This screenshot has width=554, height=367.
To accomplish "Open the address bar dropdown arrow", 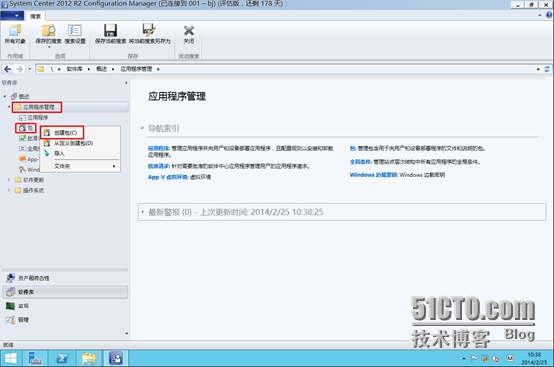I will pyautogui.click(x=538, y=69).
